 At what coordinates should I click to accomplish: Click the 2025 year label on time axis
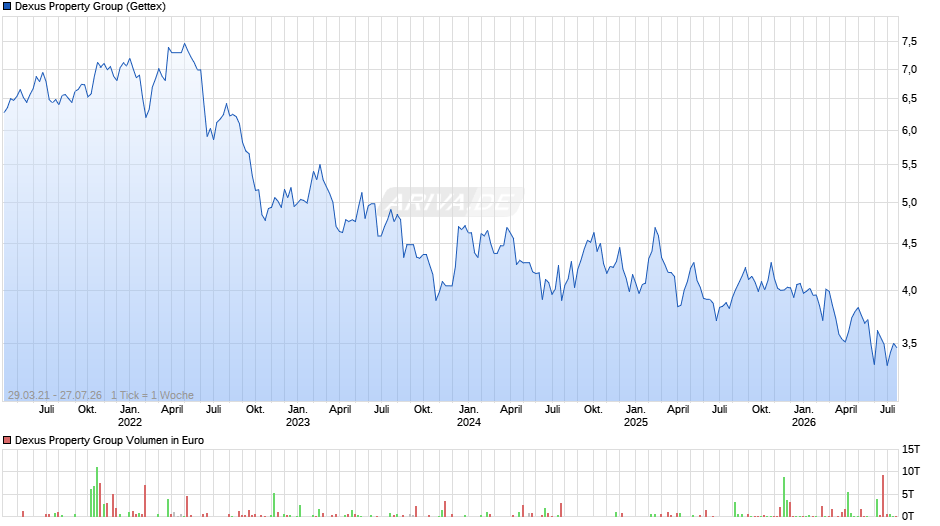[x=635, y=422]
